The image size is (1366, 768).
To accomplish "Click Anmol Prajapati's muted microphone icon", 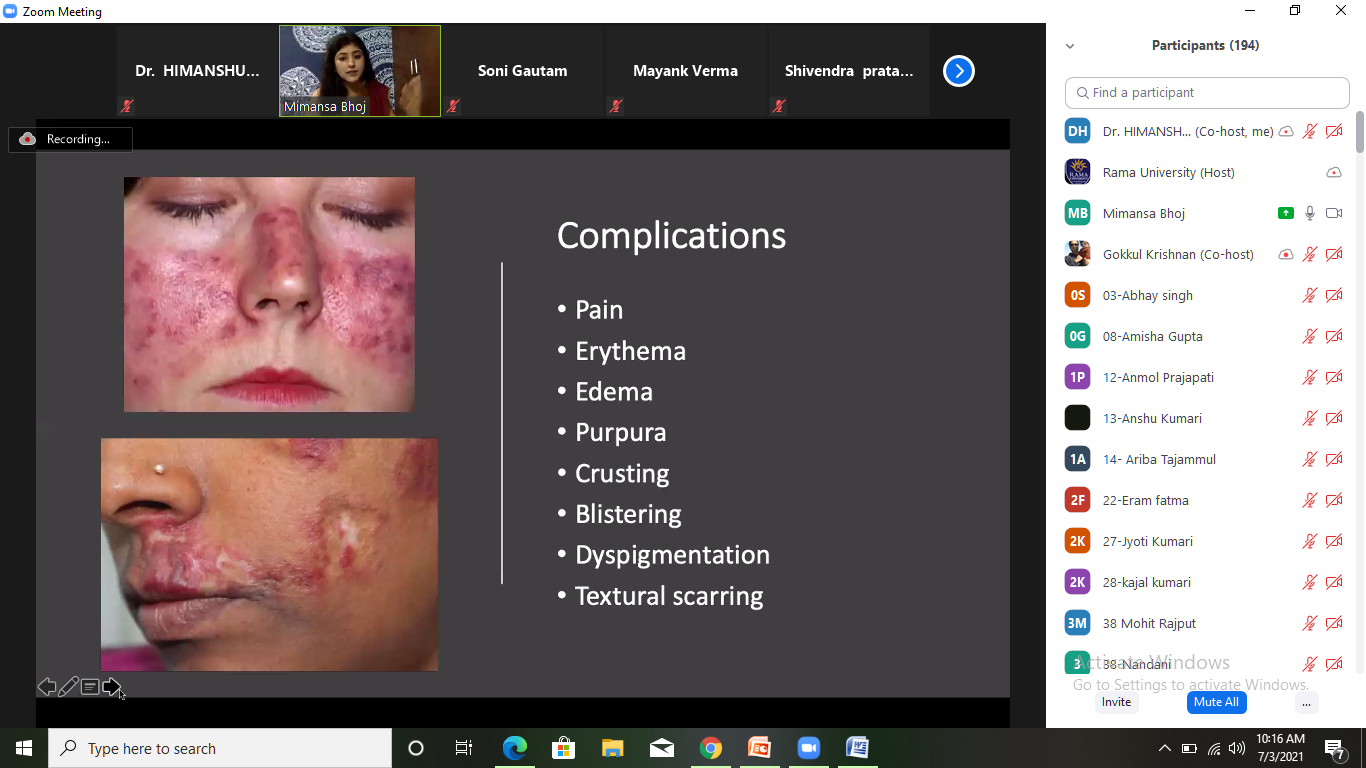I will [x=1309, y=377].
